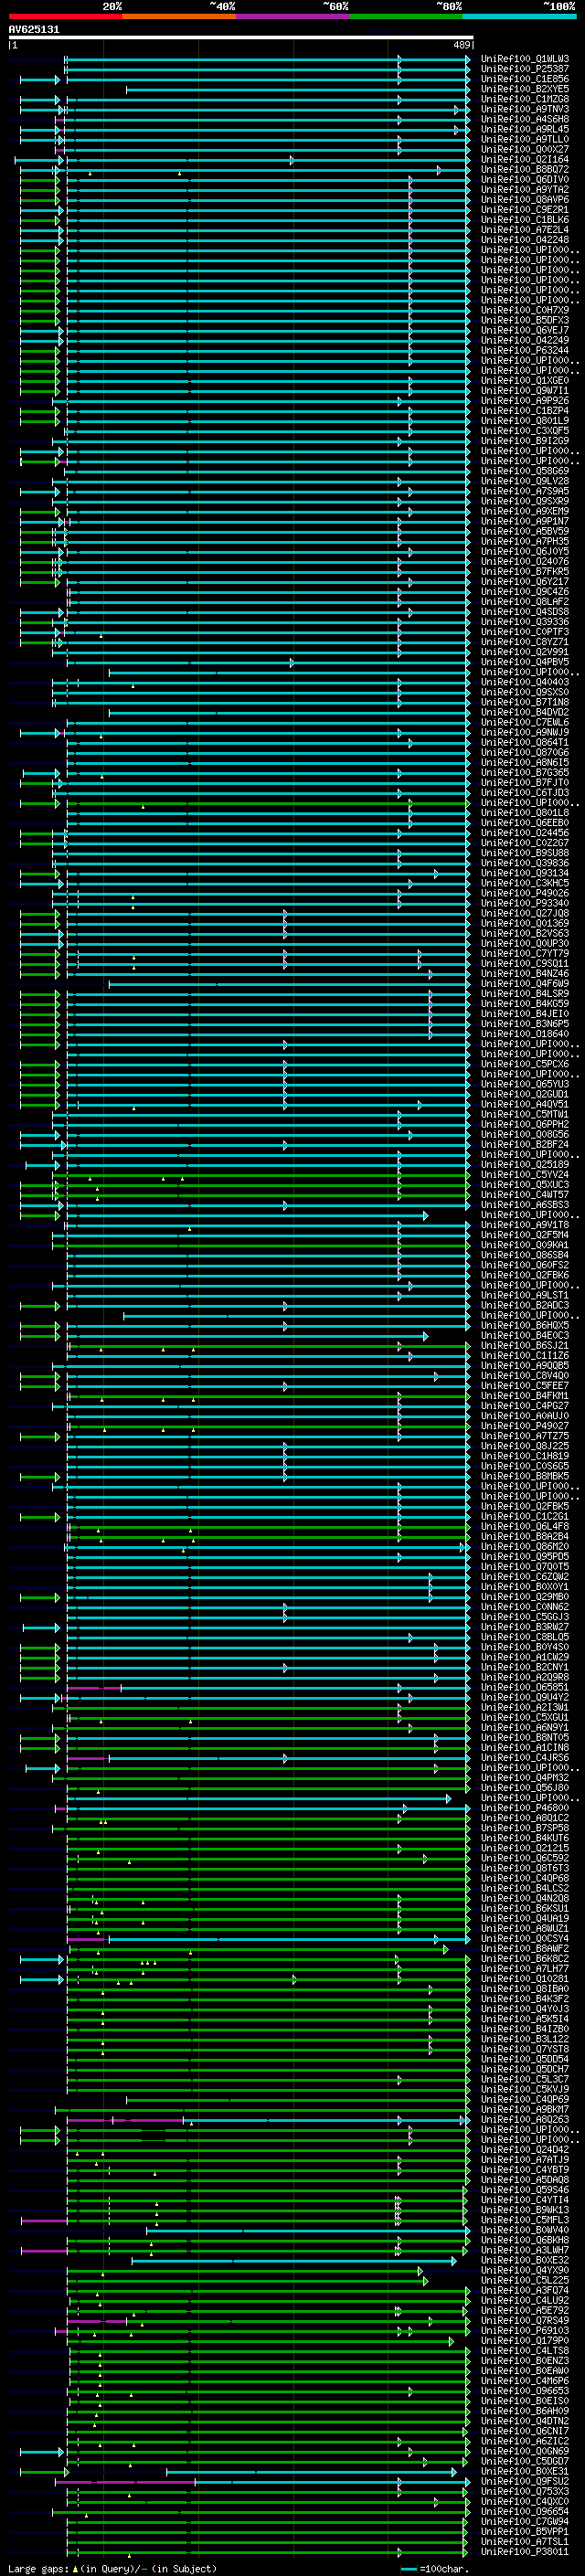
Task: Click hit label UniRef100_P69103
Action: [525, 2330]
